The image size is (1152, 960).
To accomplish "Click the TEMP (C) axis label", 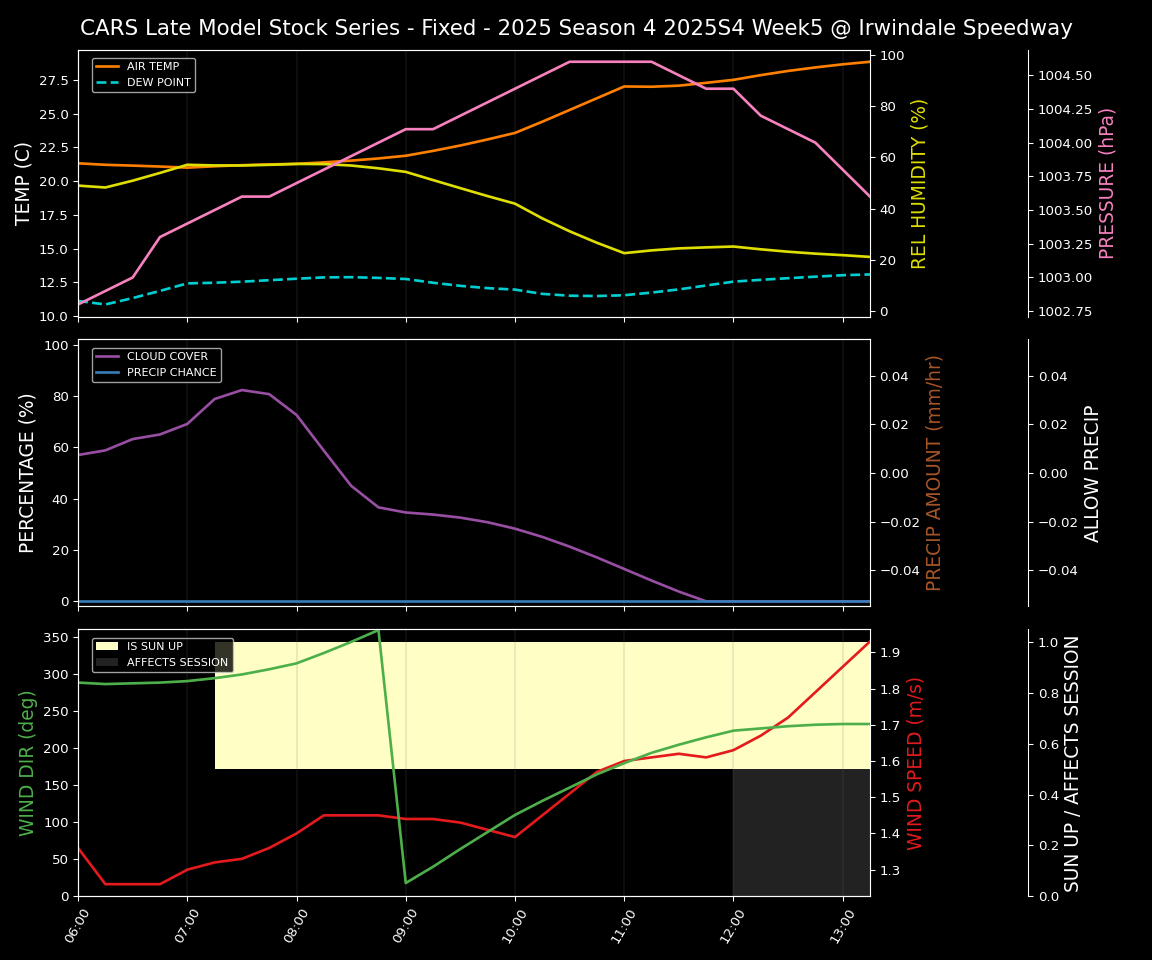I will pyautogui.click(x=24, y=183).
